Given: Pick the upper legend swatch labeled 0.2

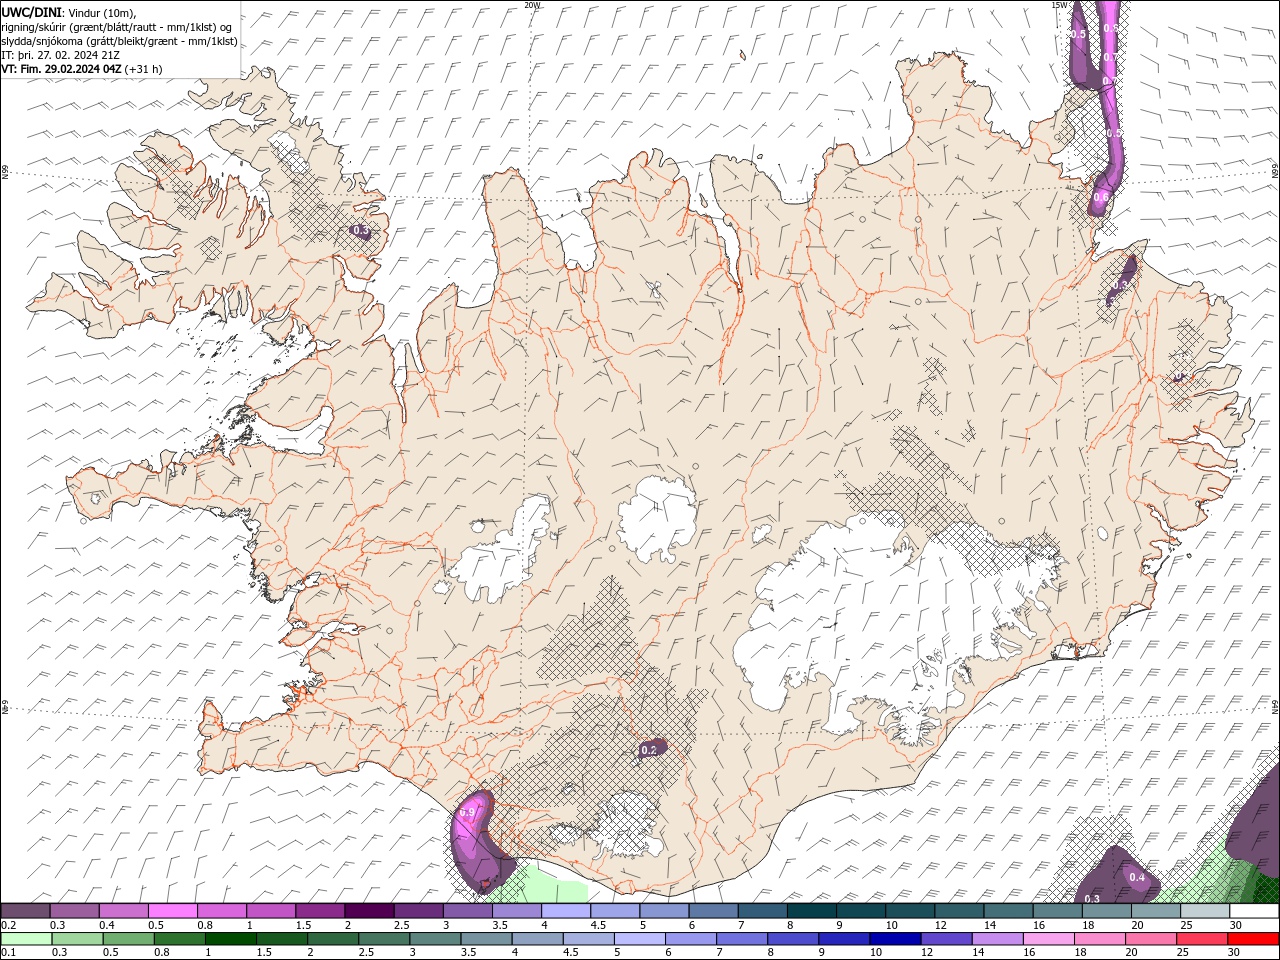Looking at the screenshot, I should pyautogui.click(x=25, y=911).
